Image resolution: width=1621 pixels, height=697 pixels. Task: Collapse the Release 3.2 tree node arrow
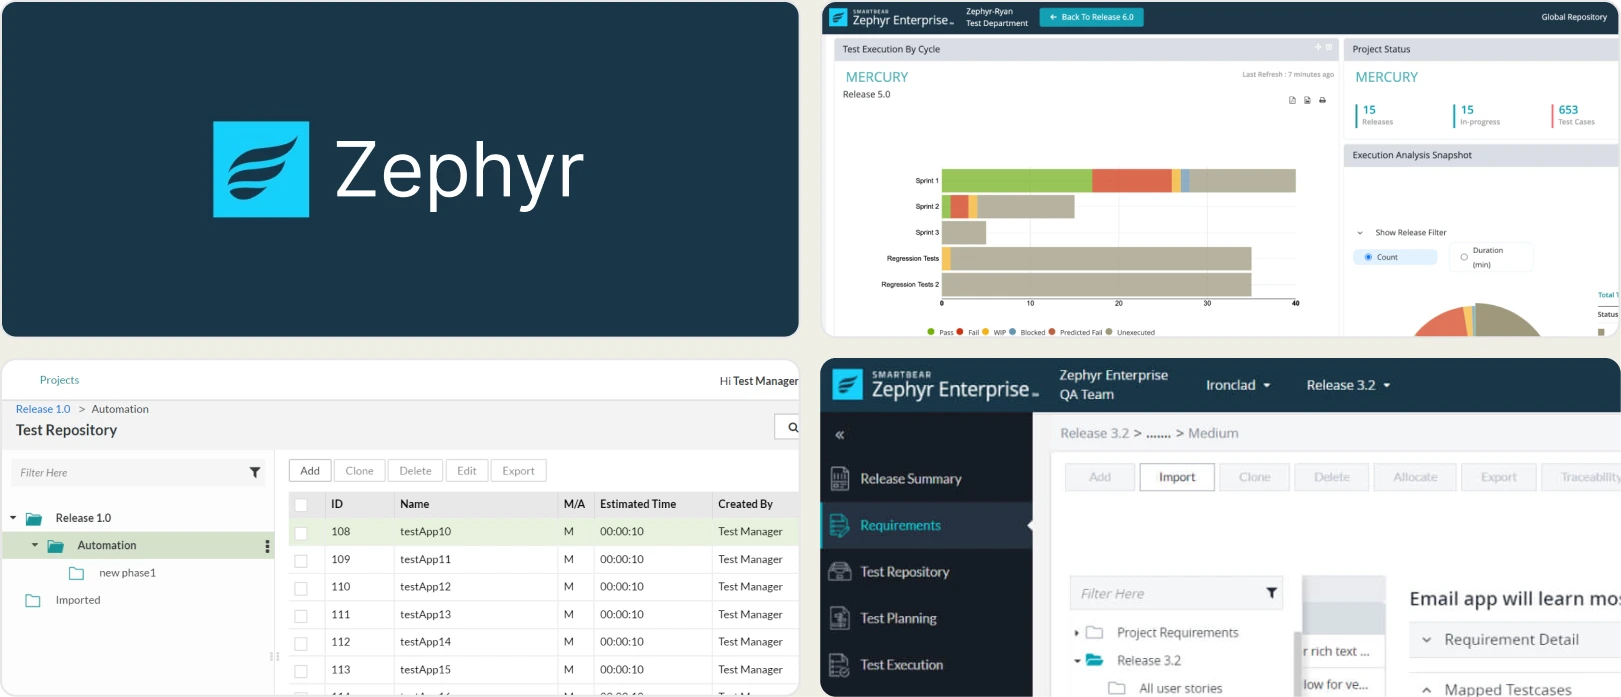[1077, 660]
